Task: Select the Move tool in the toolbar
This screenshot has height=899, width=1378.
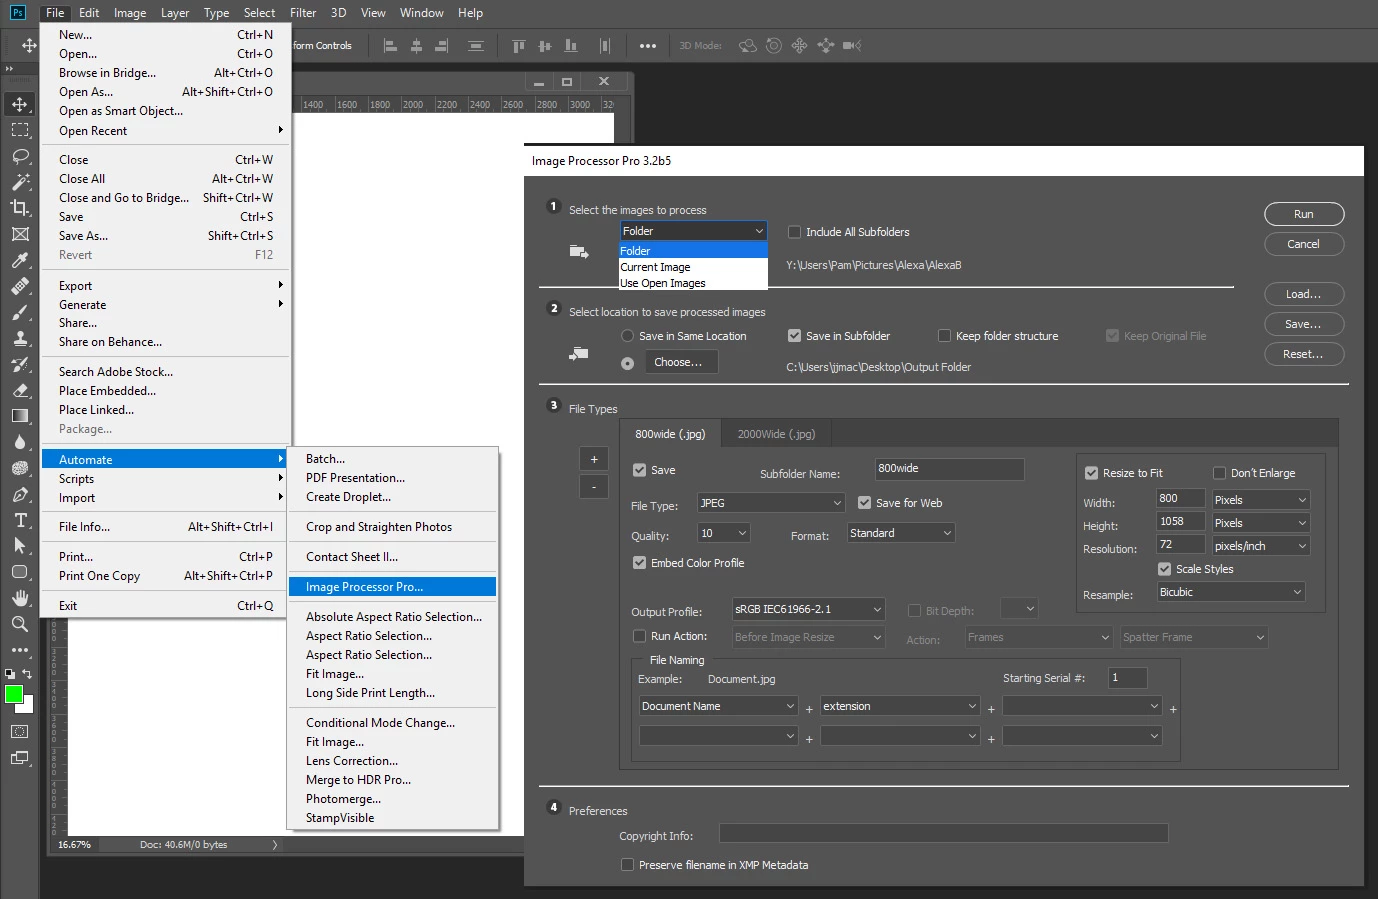Action: [x=20, y=104]
